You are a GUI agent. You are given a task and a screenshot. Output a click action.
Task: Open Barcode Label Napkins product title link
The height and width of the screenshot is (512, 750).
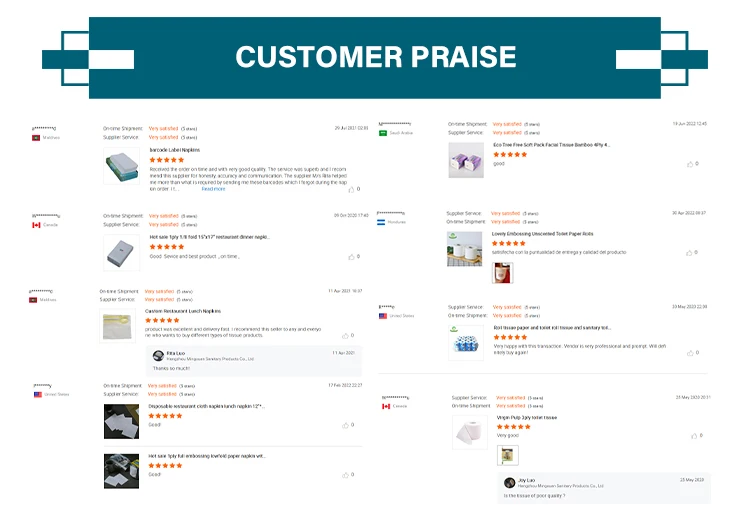point(174,150)
